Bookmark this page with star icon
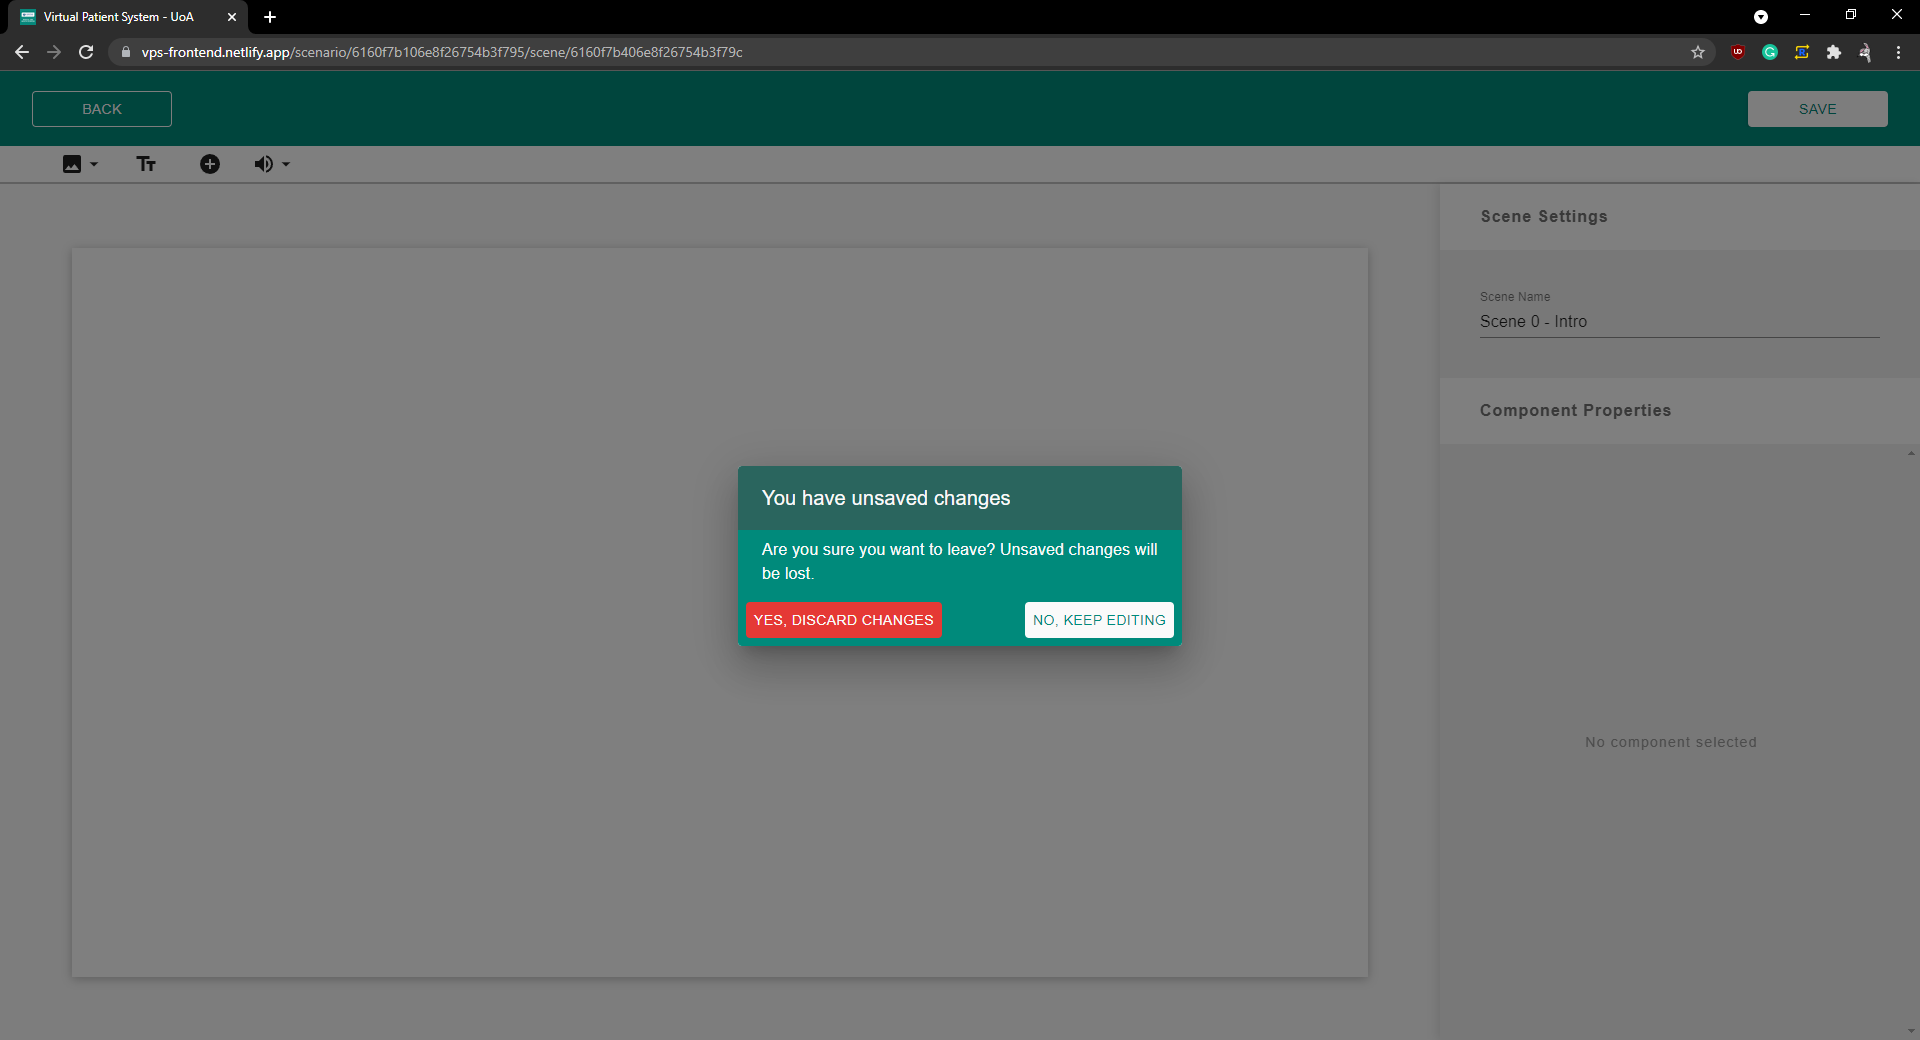The height and width of the screenshot is (1040, 1920). (1697, 52)
